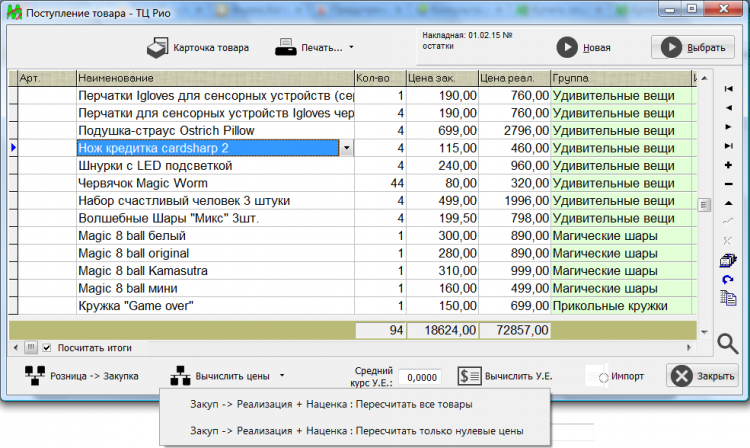Delete record minus icon

pyautogui.click(x=728, y=184)
